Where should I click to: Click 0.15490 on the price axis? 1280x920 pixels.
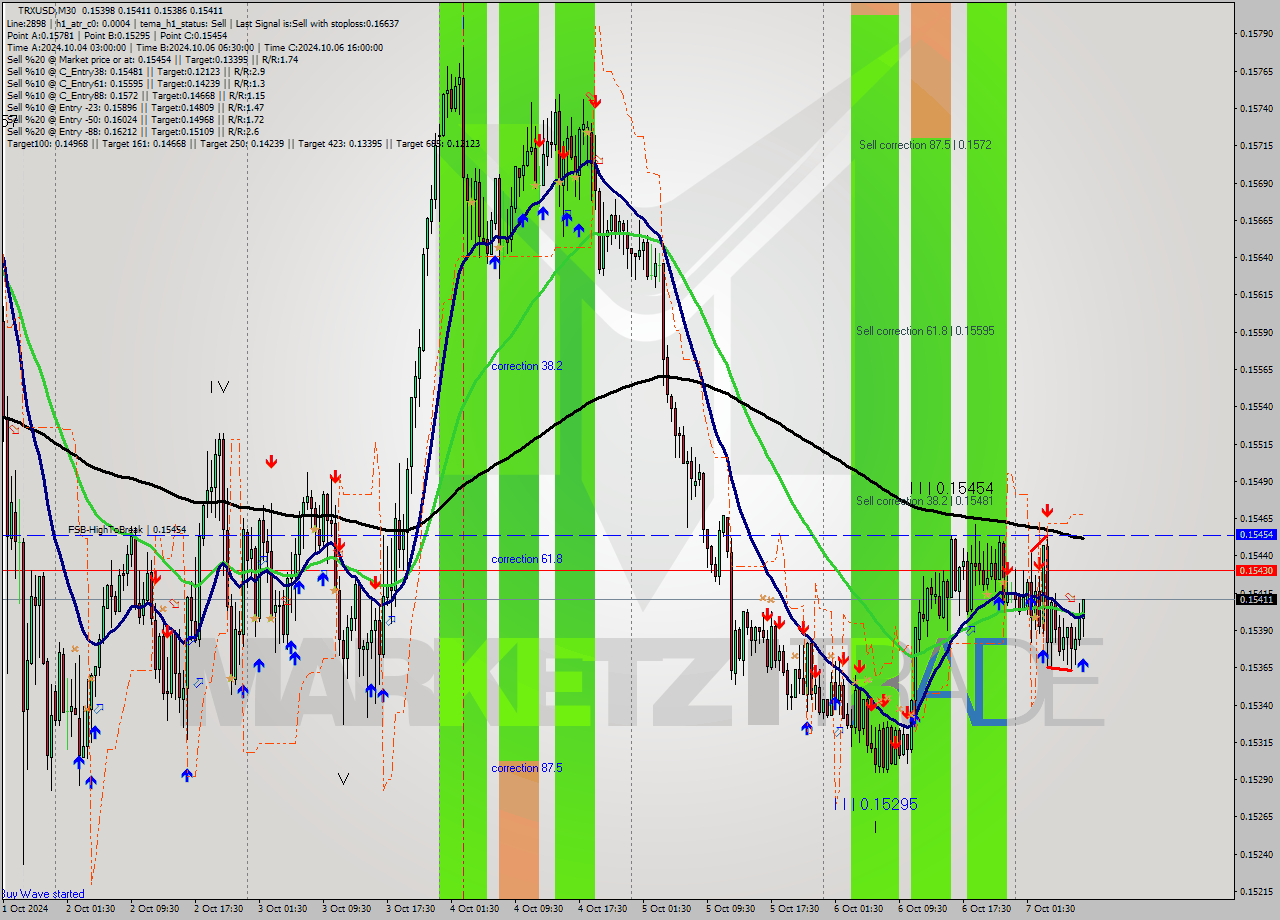tap(1256, 481)
